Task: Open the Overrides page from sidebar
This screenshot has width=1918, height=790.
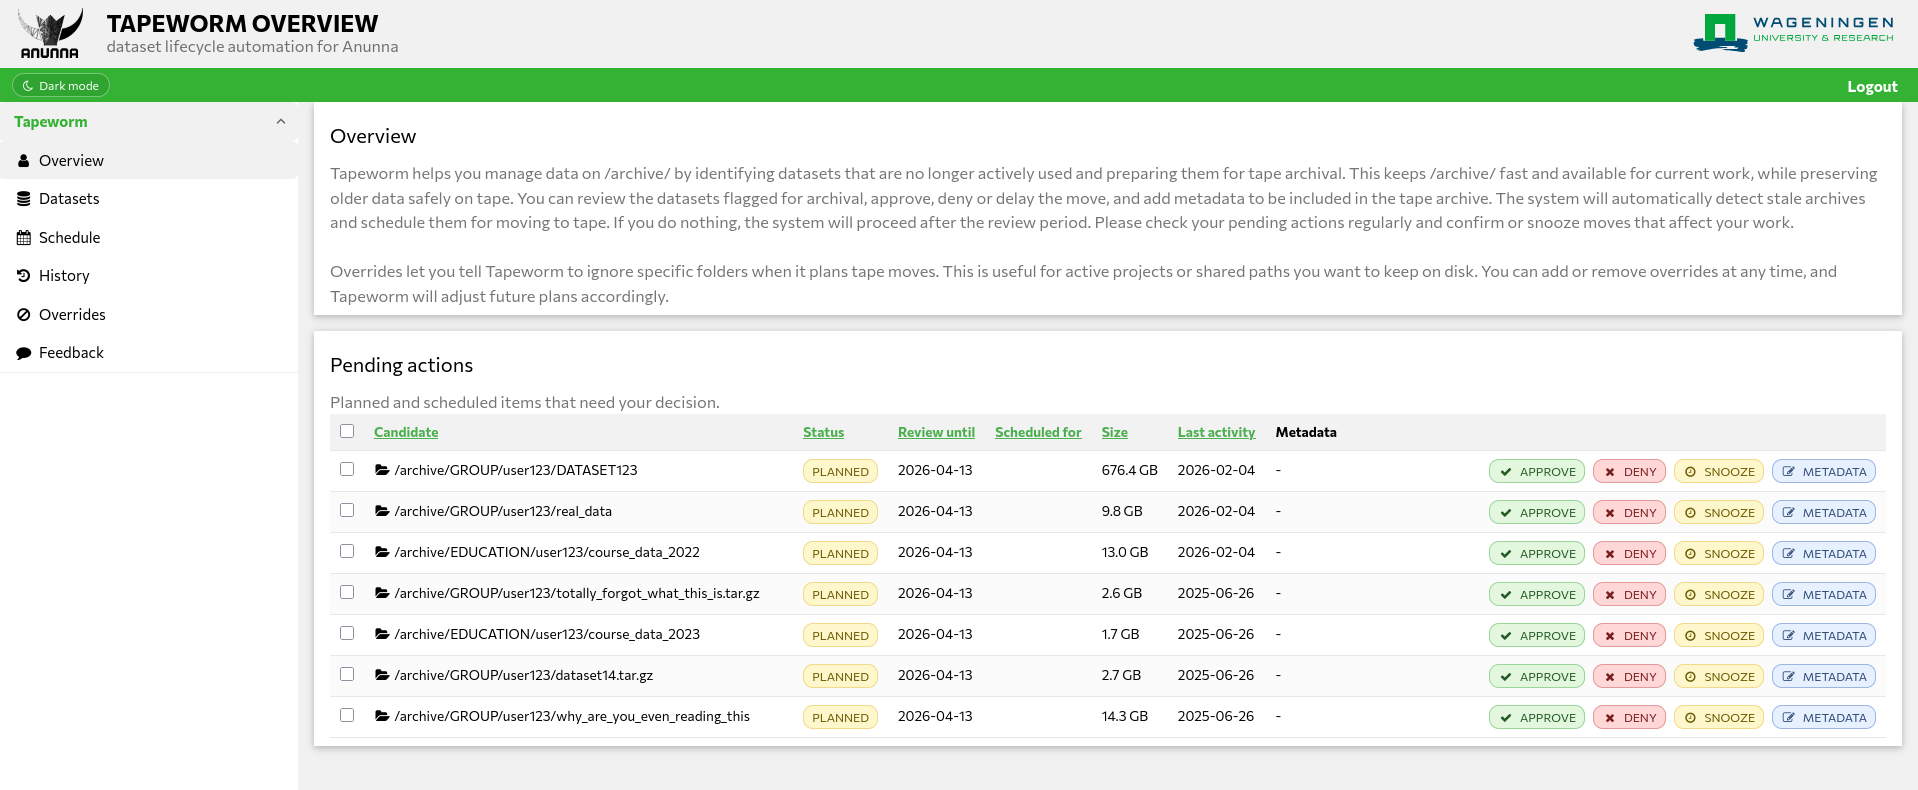Action: (72, 315)
